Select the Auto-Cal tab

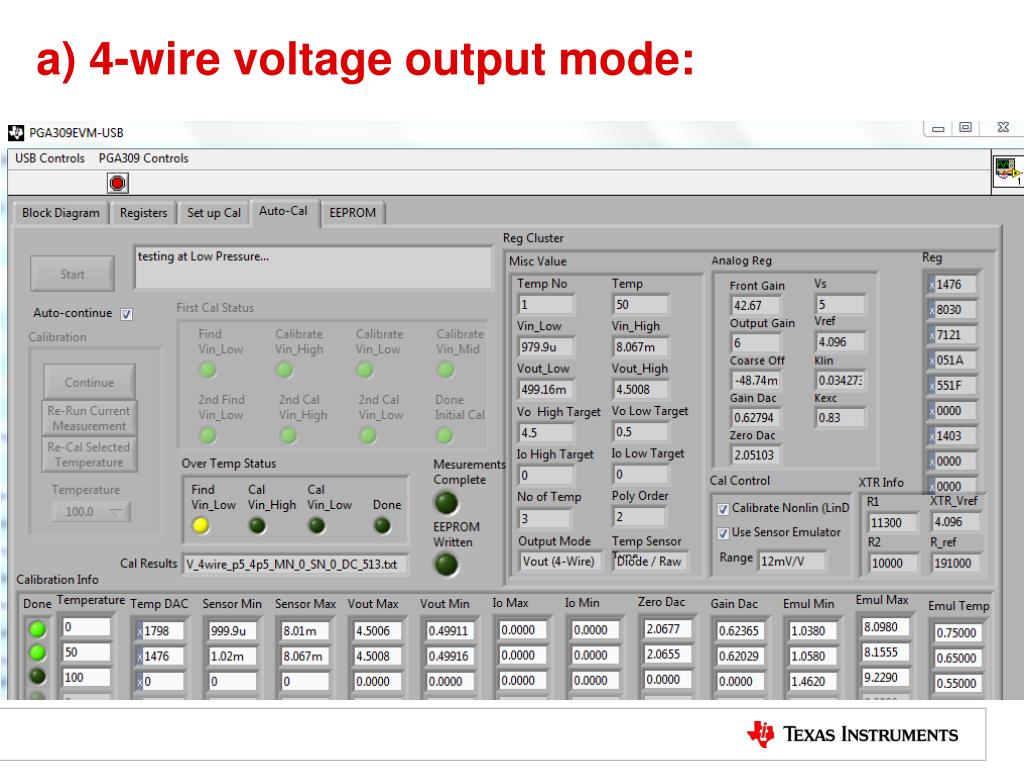pyautogui.click(x=283, y=211)
